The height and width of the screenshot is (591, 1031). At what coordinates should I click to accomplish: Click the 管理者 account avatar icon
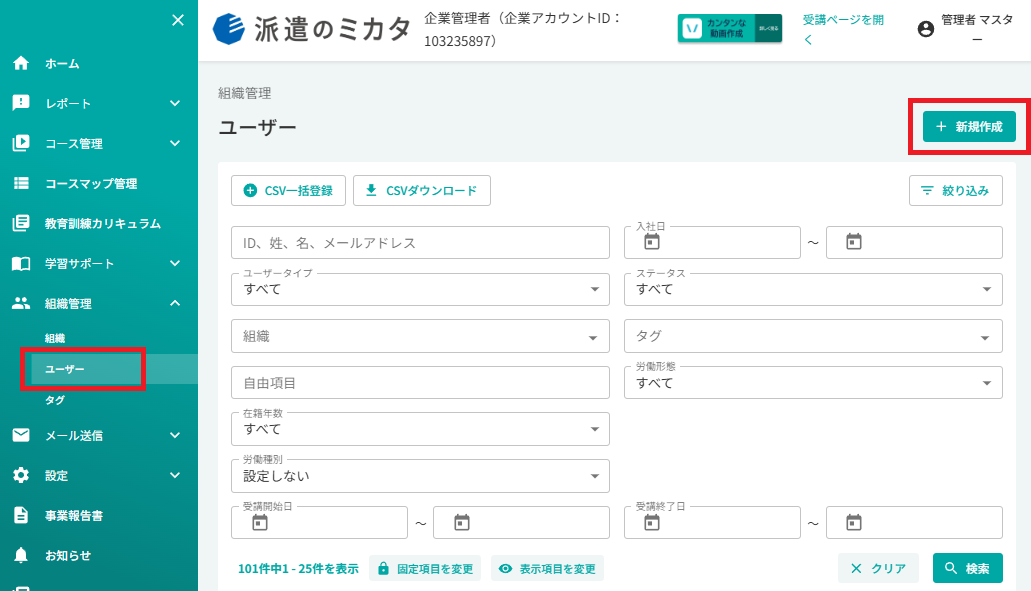(926, 29)
